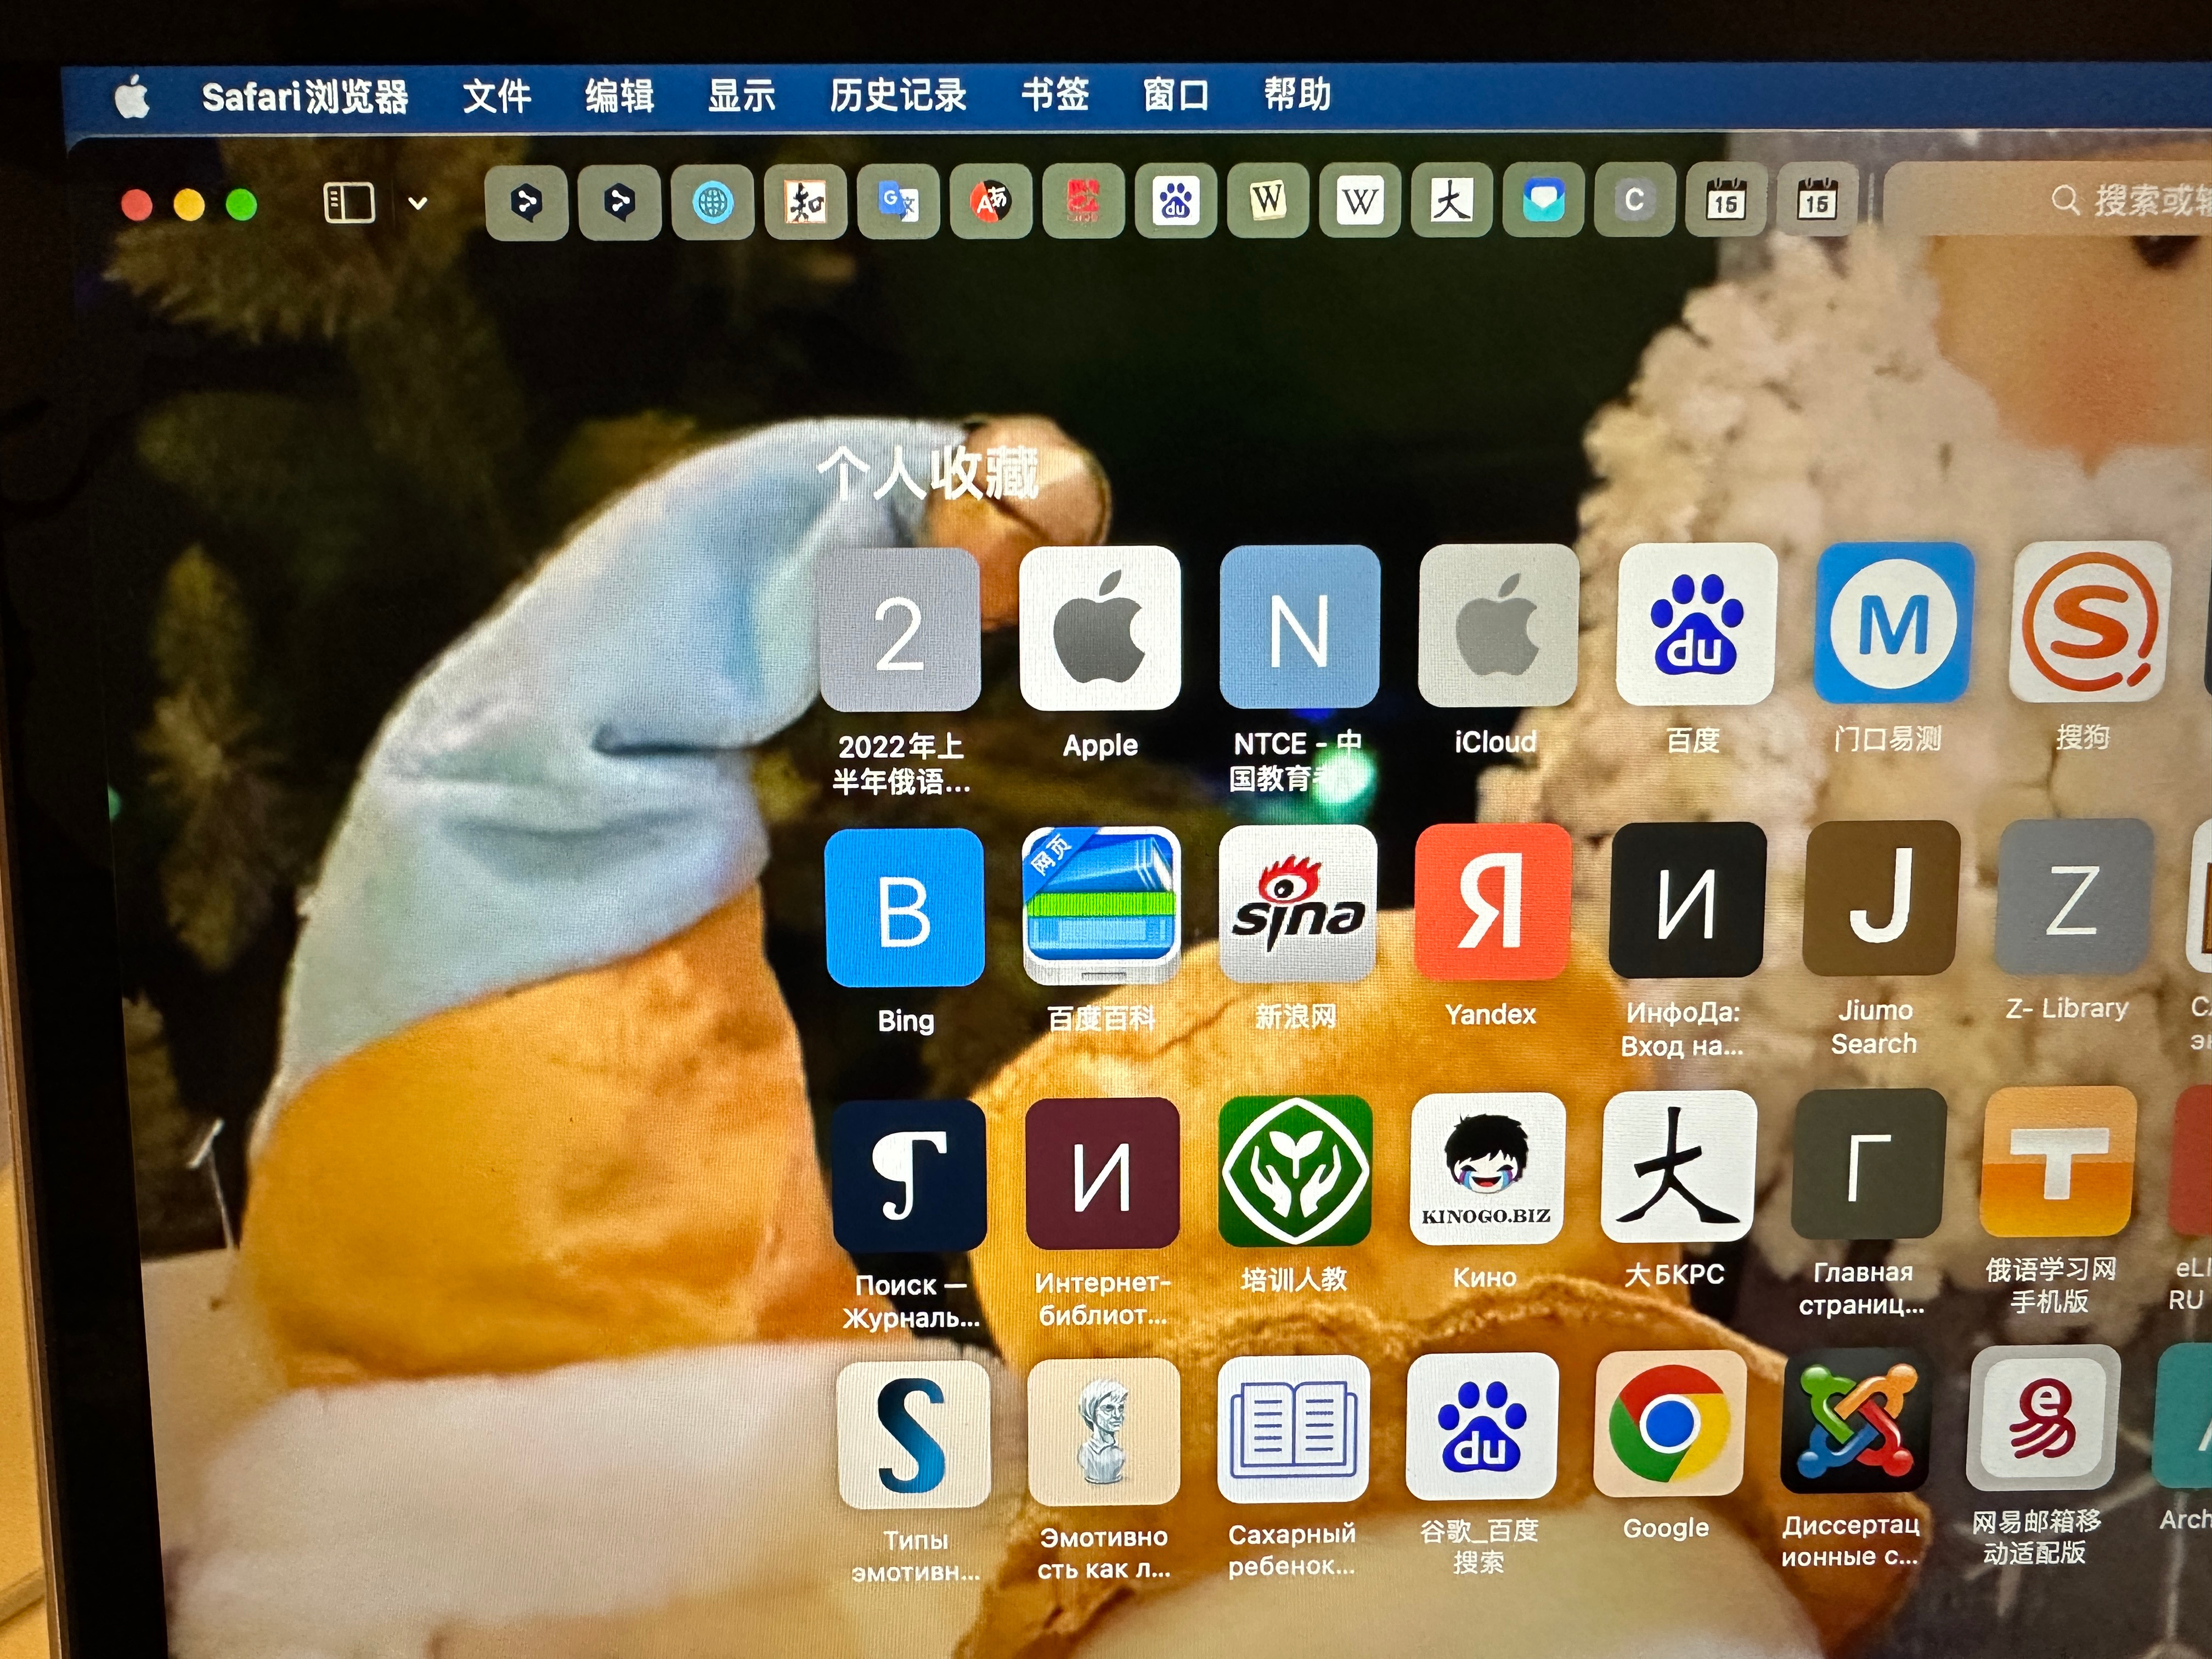
Task: Open the 培训人教 favorite icon
Action: pos(1296,1171)
